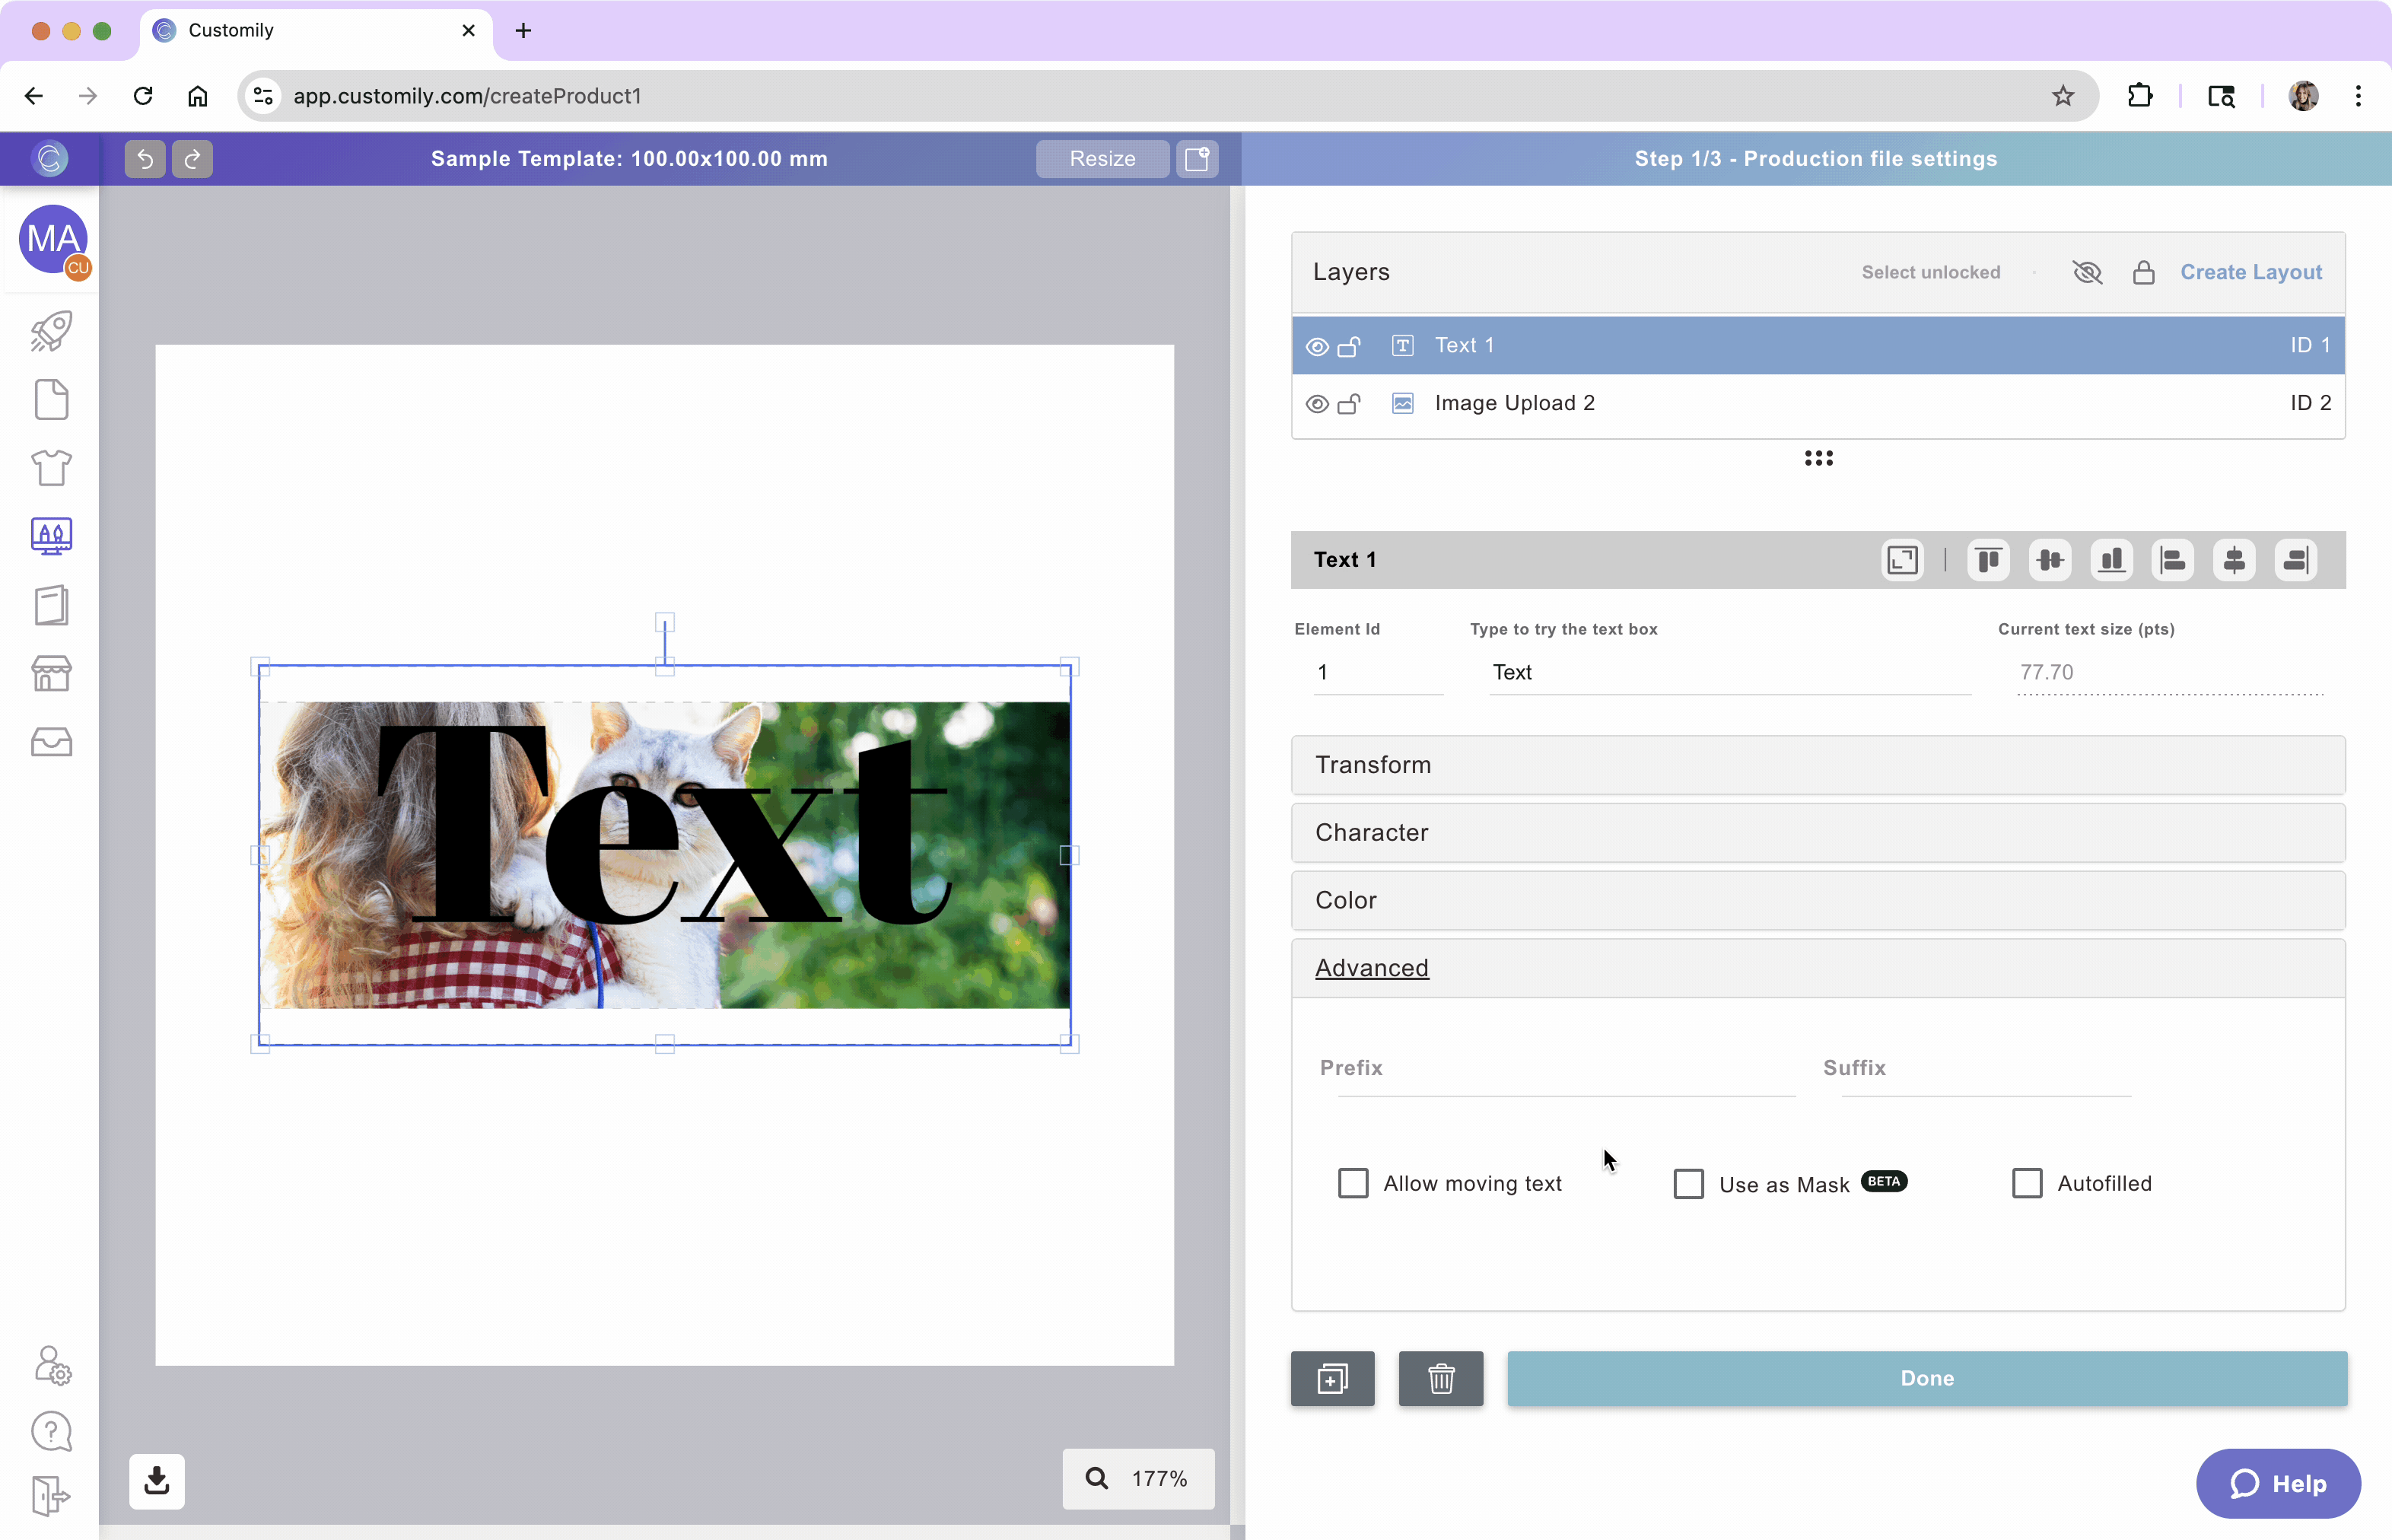
Task: Toggle visibility of Text 1 layer
Action: tap(1318, 346)
